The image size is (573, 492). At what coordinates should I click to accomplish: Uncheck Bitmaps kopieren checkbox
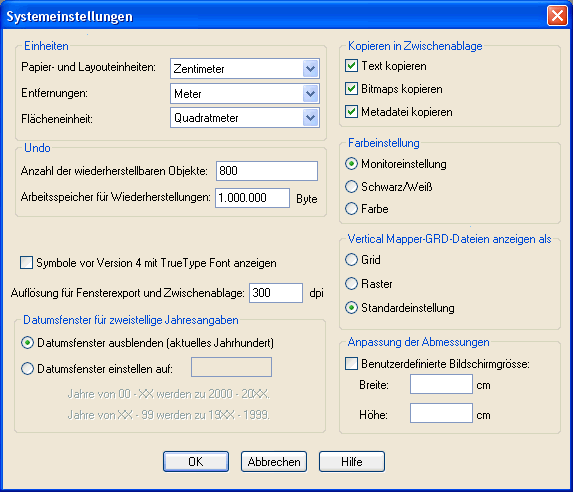(x=351, y=89)
